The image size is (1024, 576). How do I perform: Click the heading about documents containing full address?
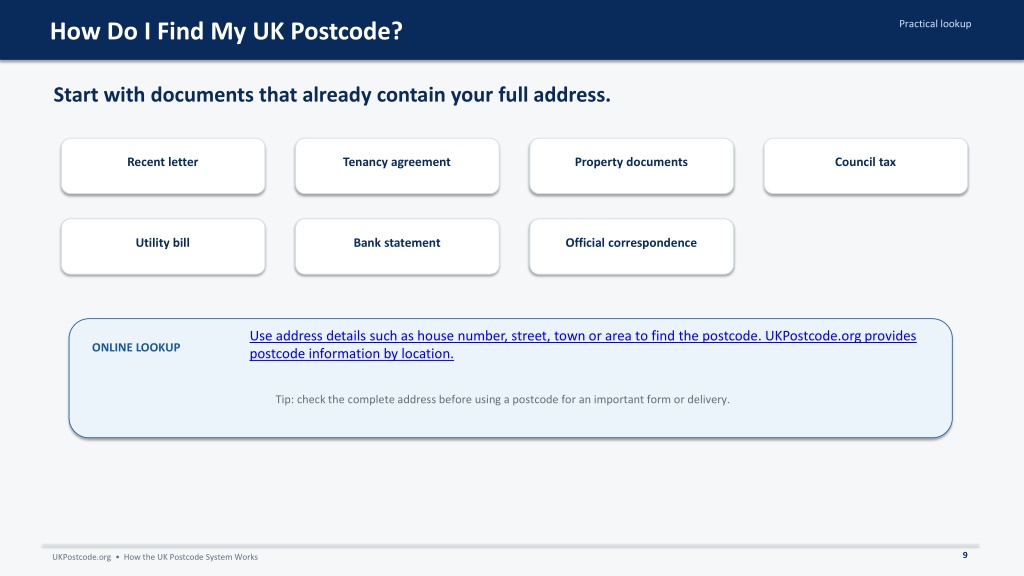tap(332, 95)
